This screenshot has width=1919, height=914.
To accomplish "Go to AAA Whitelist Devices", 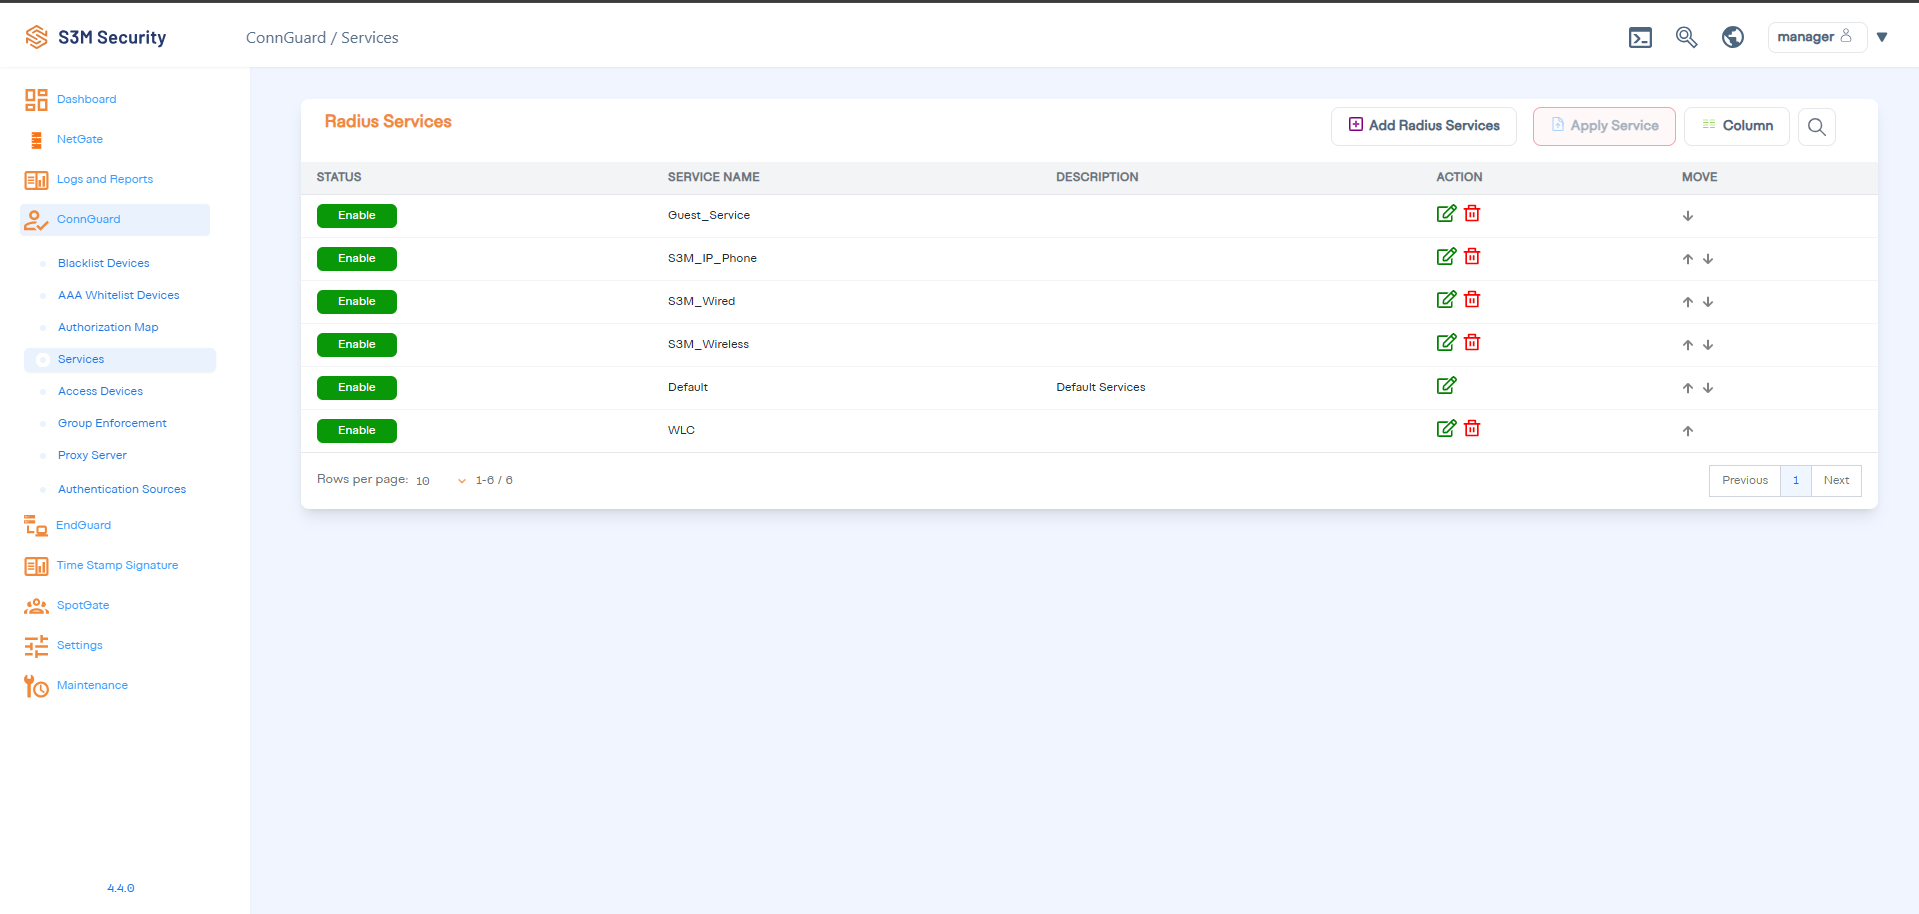I will coord(119,295).
